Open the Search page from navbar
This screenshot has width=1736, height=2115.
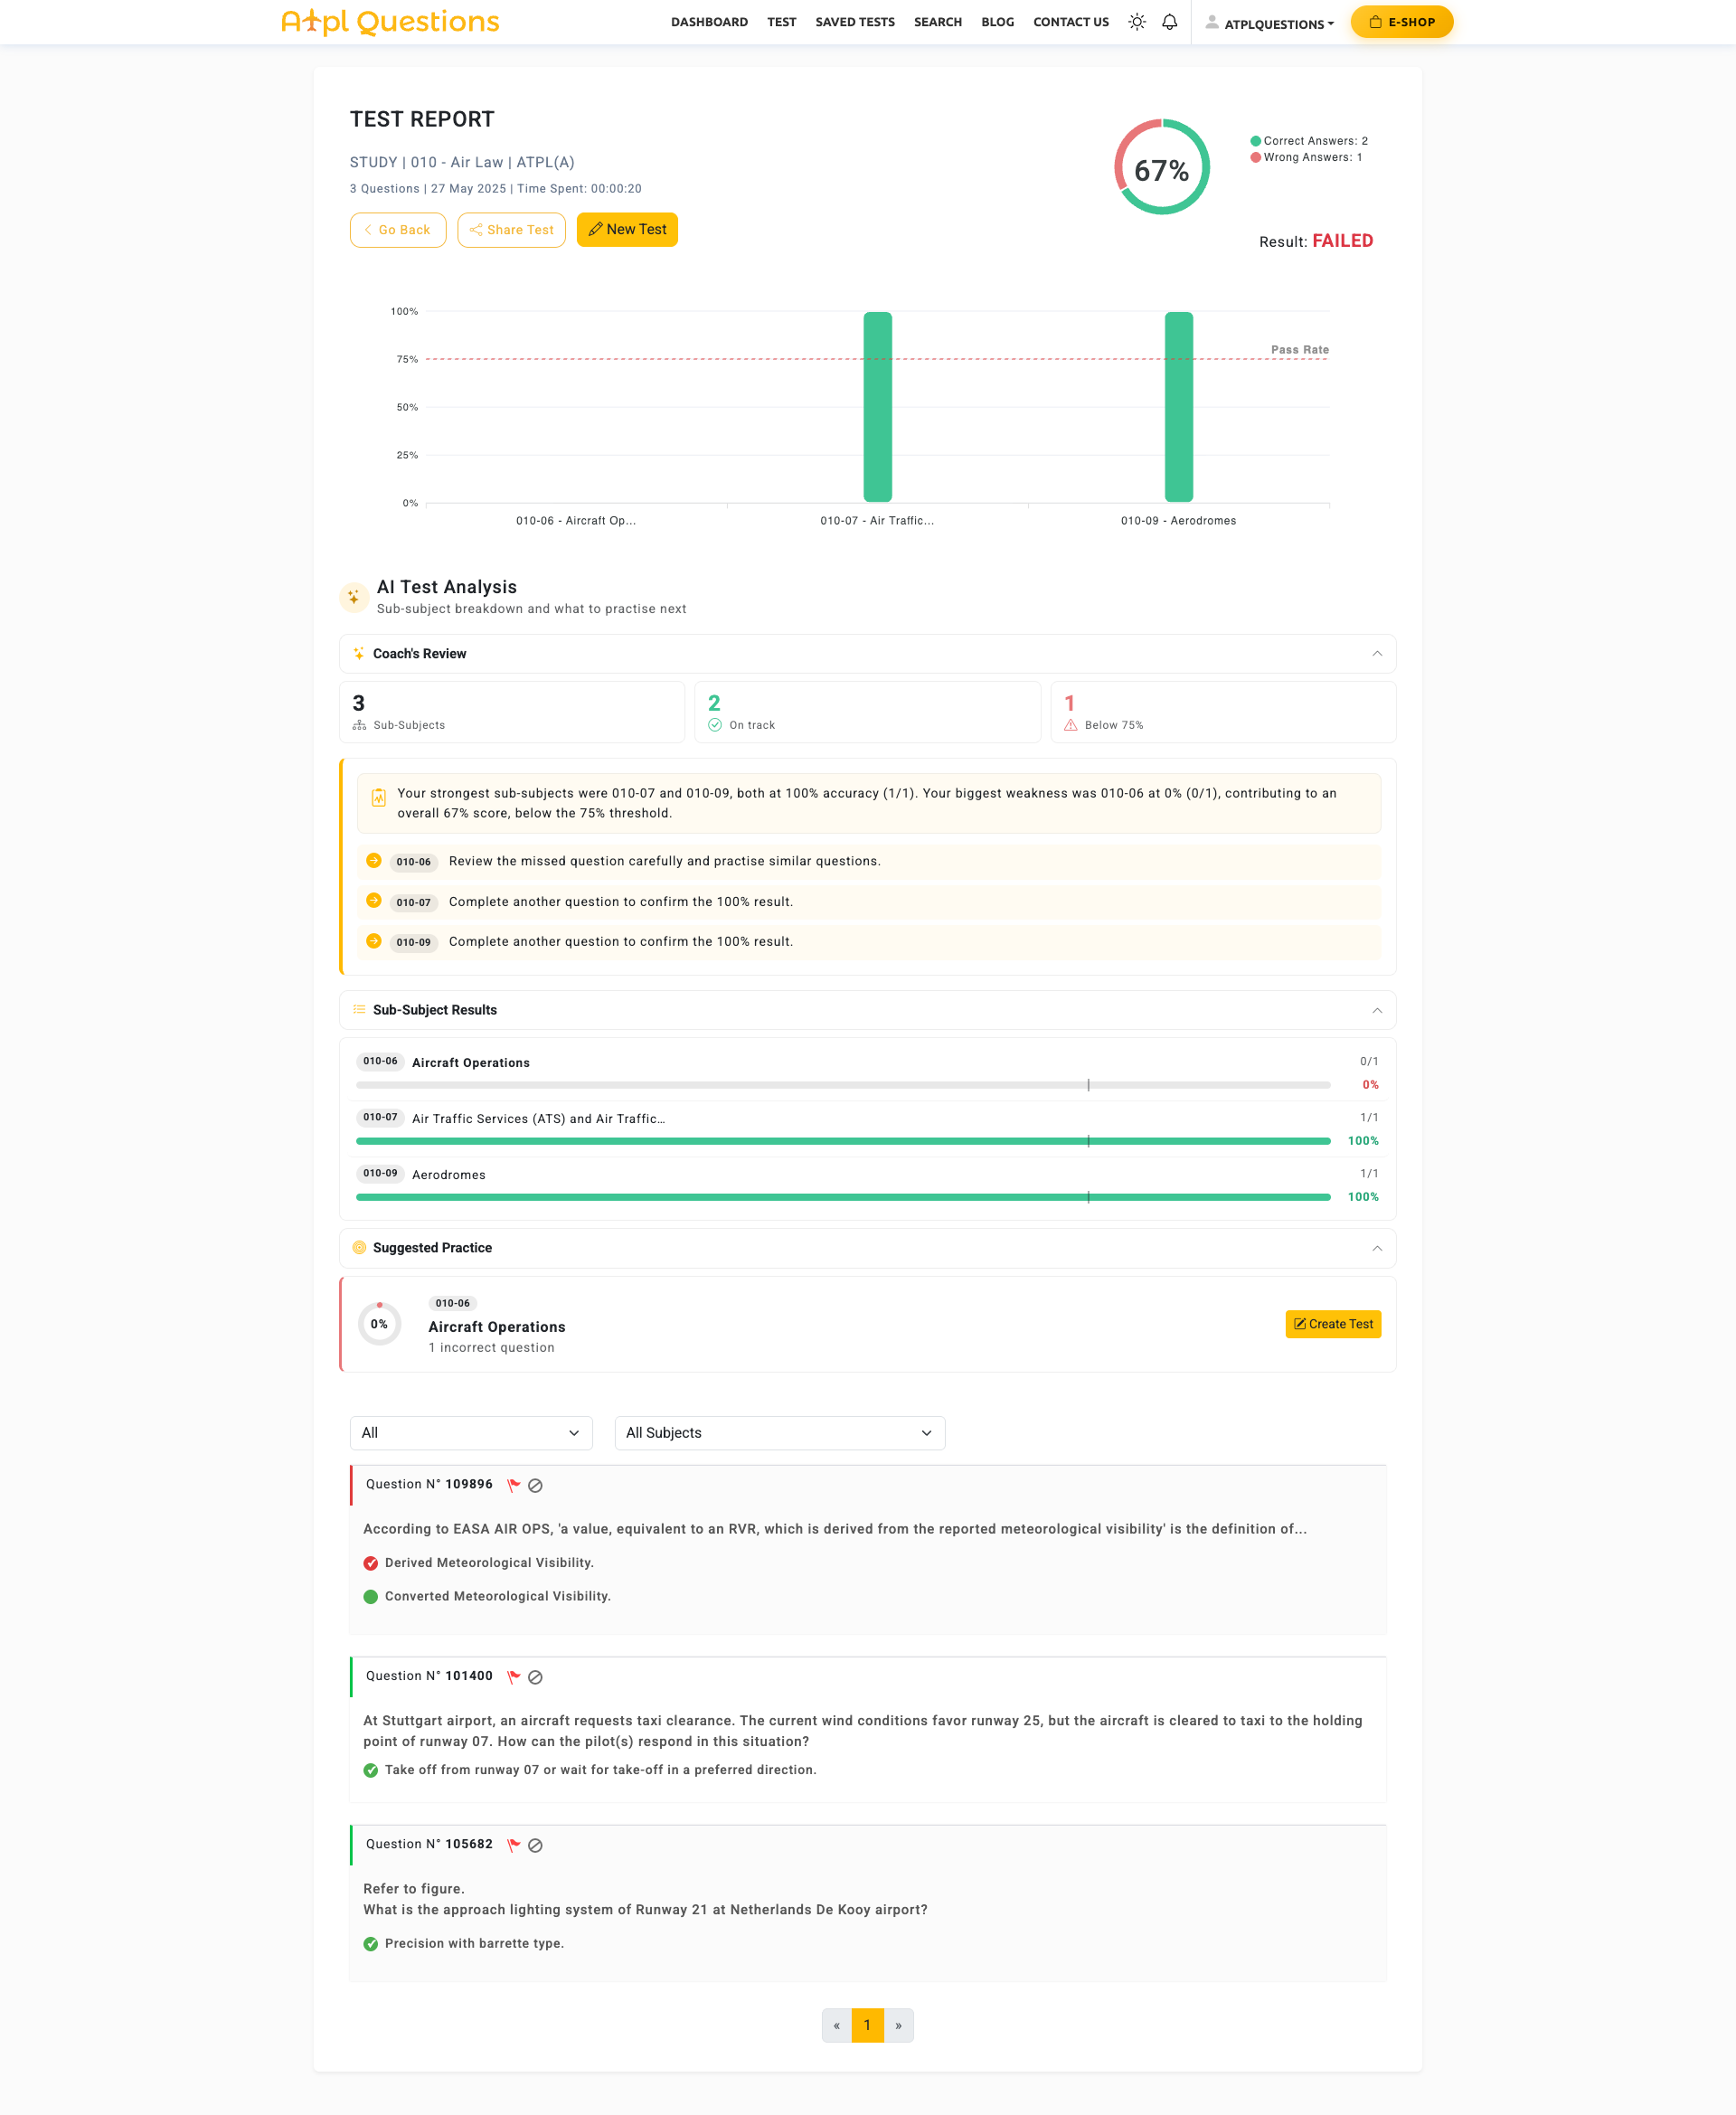(x=938, y=22)
